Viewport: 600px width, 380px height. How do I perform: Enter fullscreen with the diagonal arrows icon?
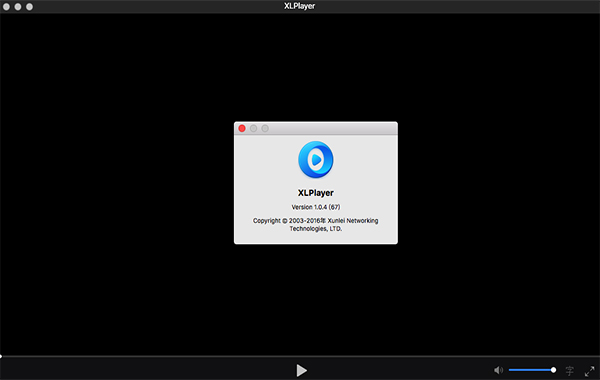590,371
